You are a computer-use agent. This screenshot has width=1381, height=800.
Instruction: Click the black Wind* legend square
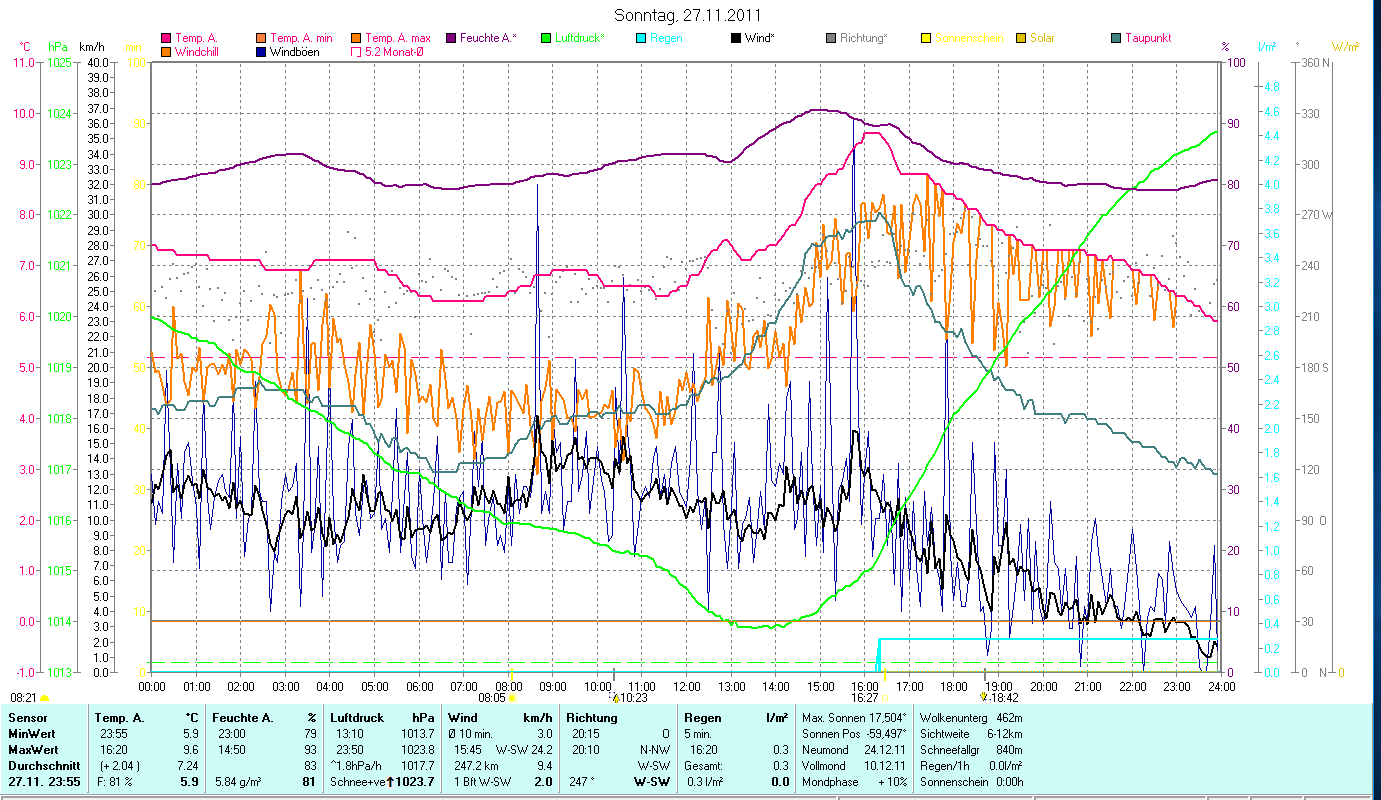tap(735, 38)
